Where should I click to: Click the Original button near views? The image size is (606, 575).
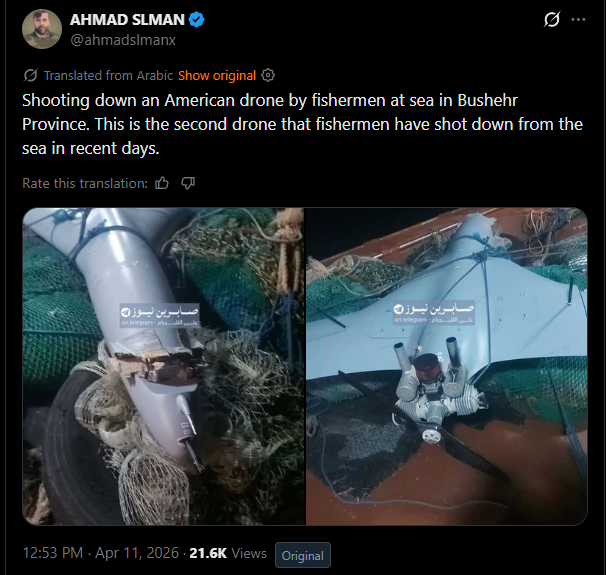(x=303, y=555)
